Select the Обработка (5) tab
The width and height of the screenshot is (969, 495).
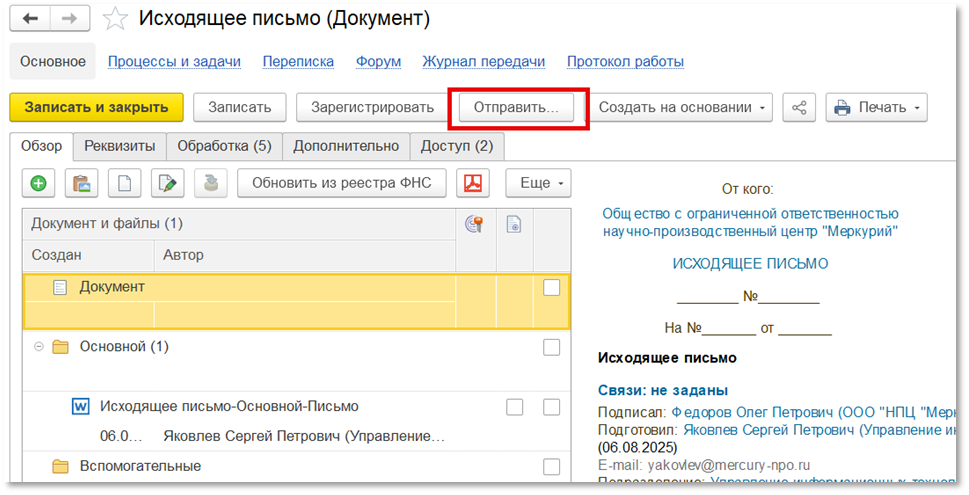click(x=224, y=146)
